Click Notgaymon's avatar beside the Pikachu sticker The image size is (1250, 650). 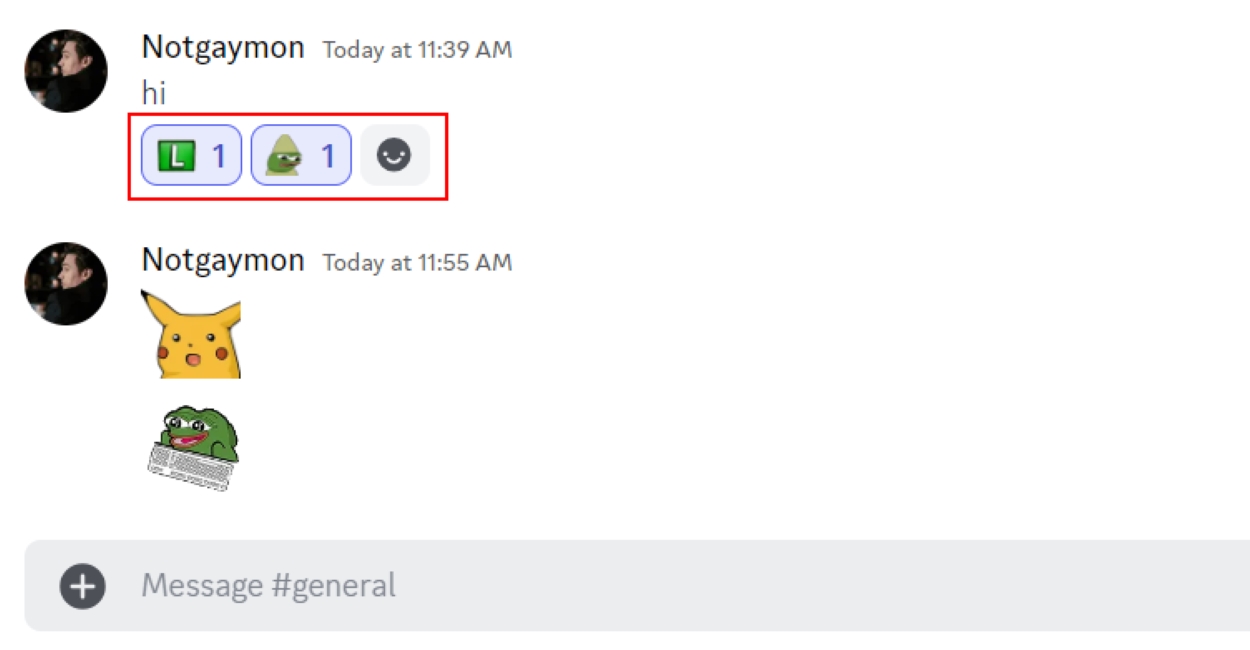click(64, 283)
